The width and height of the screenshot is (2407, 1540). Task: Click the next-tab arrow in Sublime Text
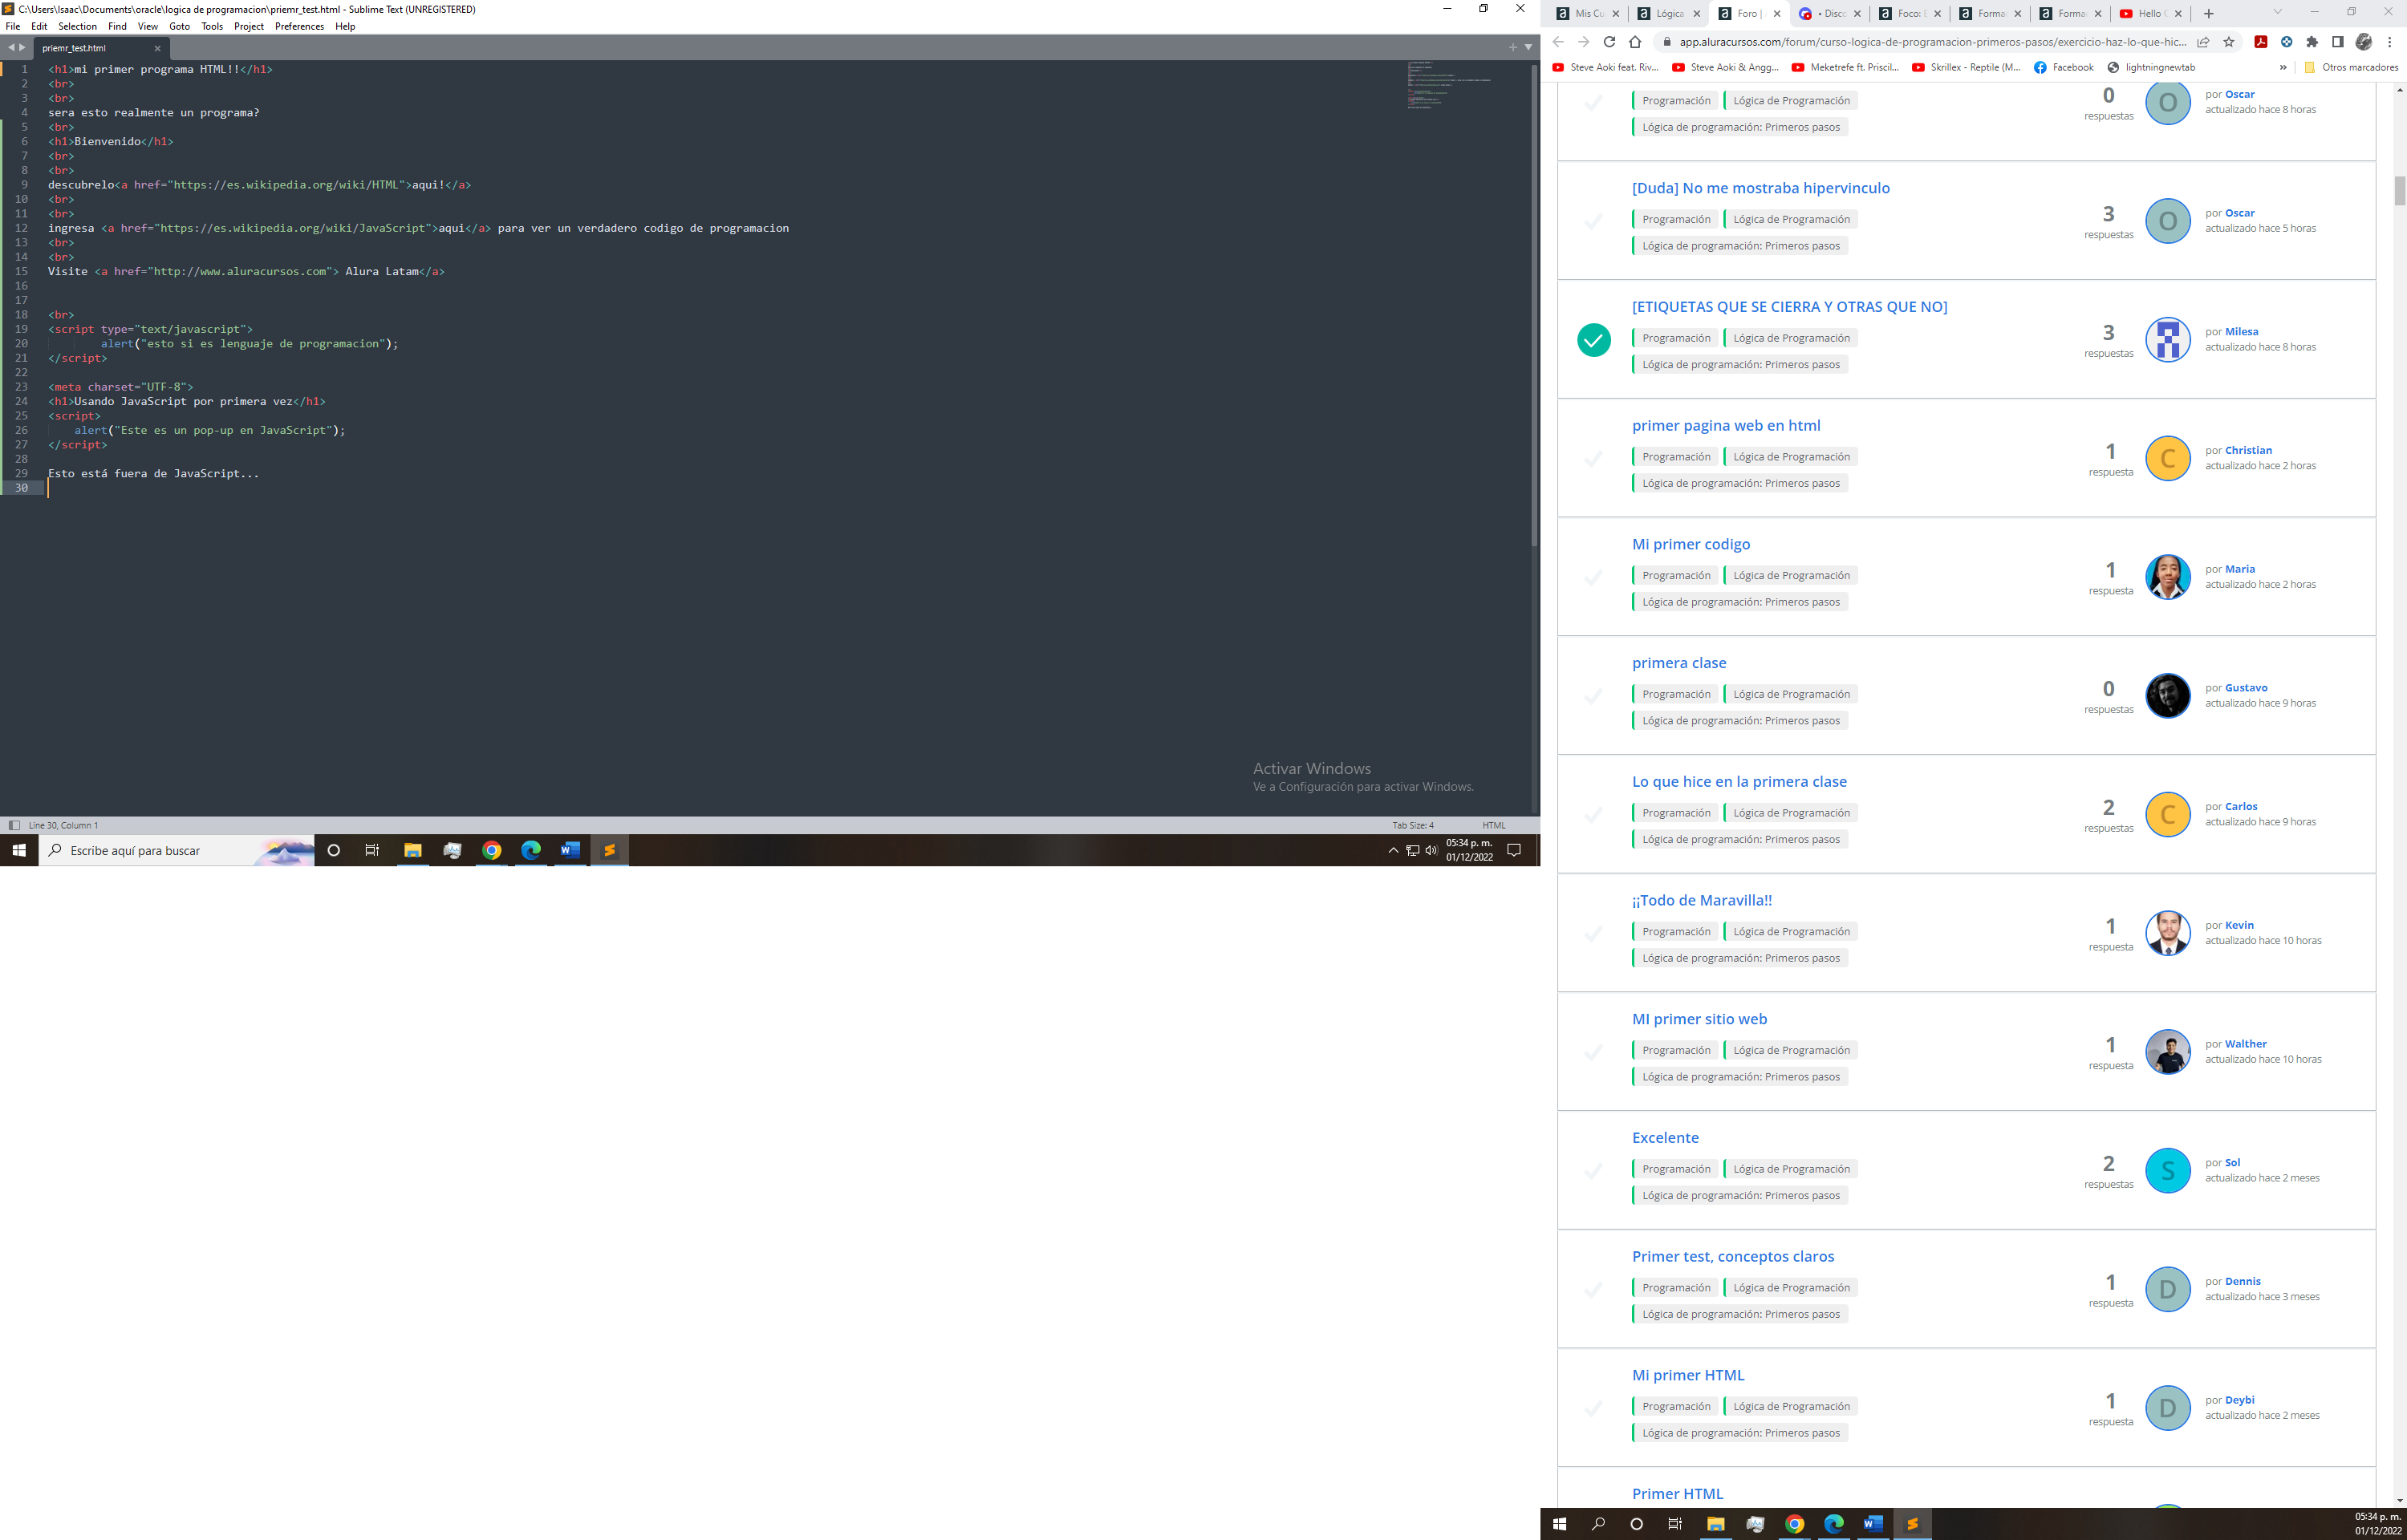coord(22,47)
